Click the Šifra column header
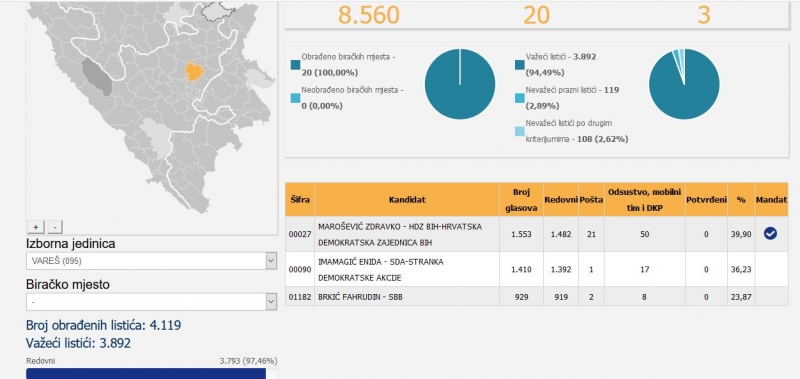This screenshot has height=379, width=800. (x=300, y=199)
